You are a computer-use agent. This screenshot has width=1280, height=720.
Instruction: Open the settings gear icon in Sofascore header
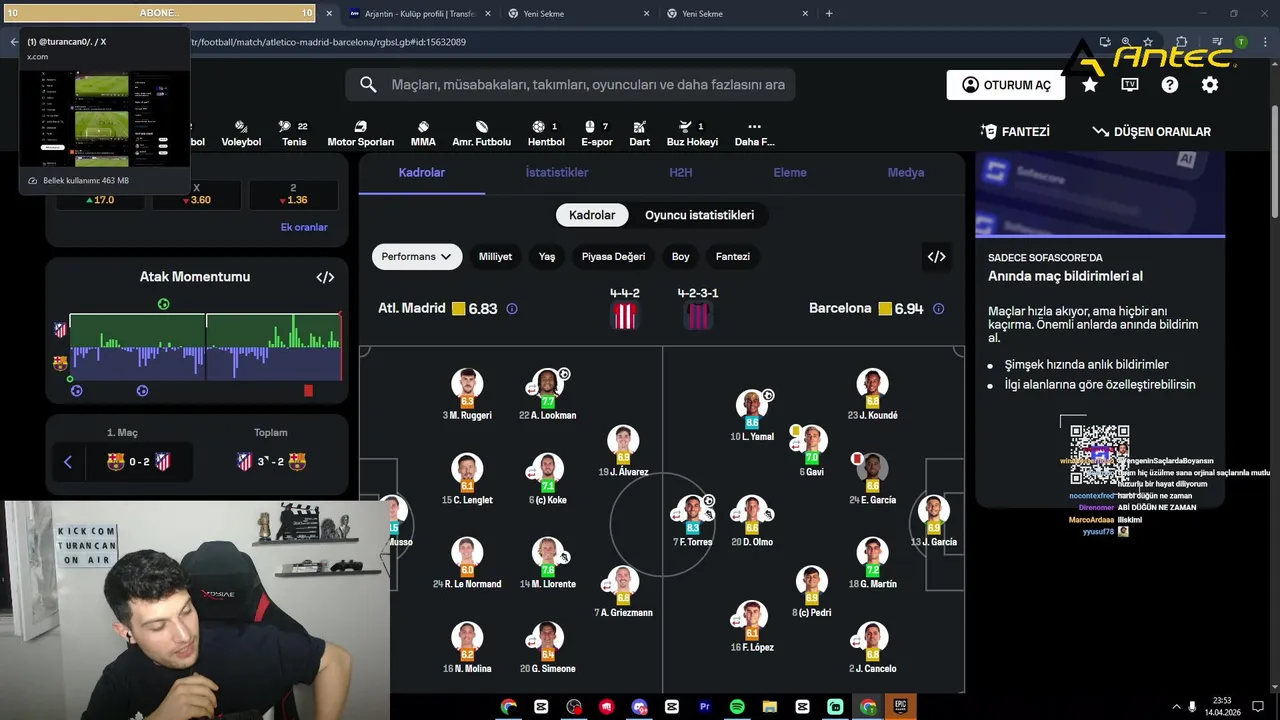(x=1210, y=85)
